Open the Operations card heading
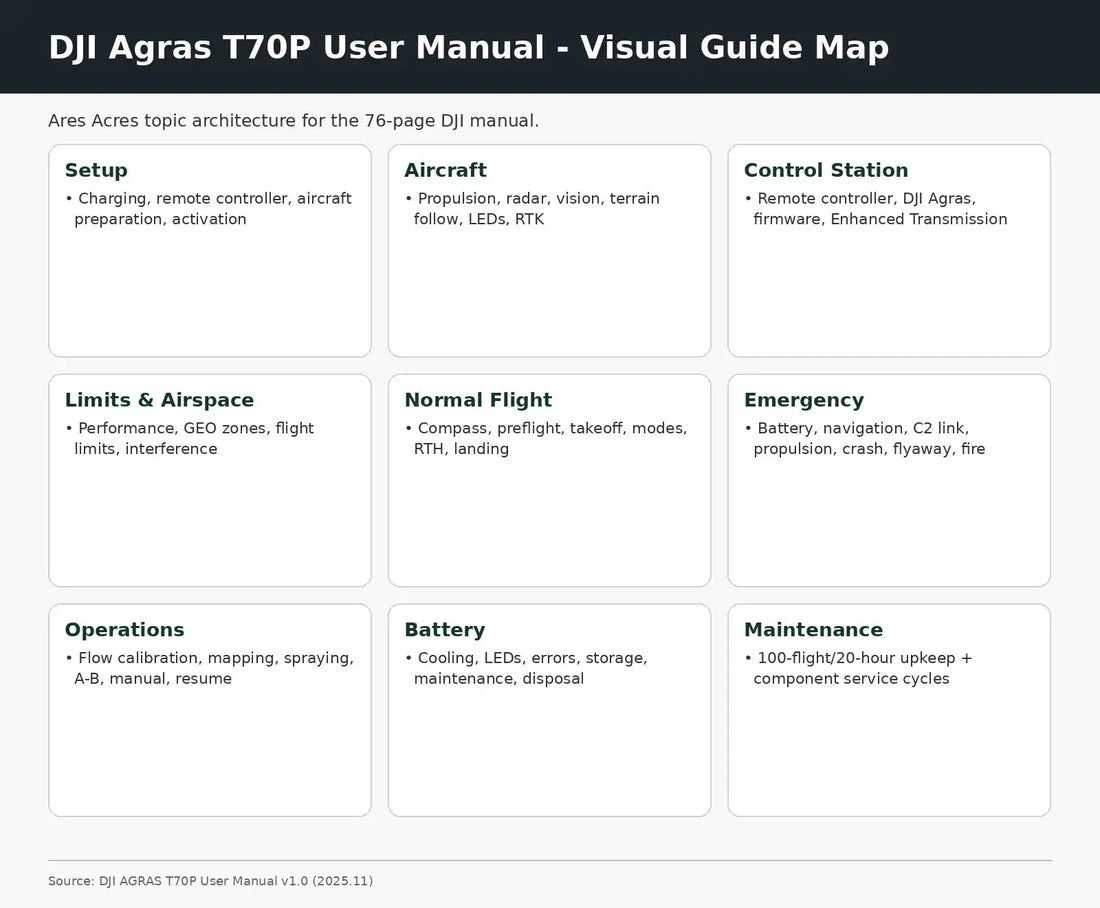Image resolution: width=1100 pixels, height=908 pixels. [x=124, y=629]
